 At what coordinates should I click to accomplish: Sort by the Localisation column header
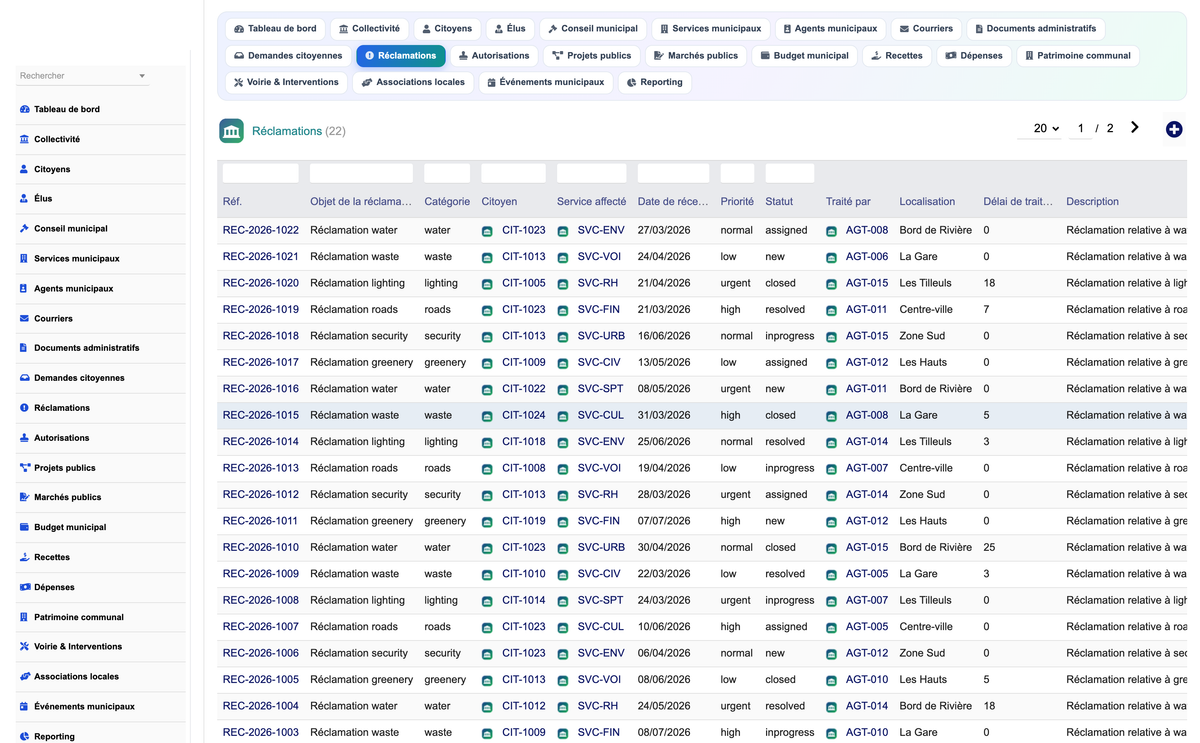[x=927, y=201]
